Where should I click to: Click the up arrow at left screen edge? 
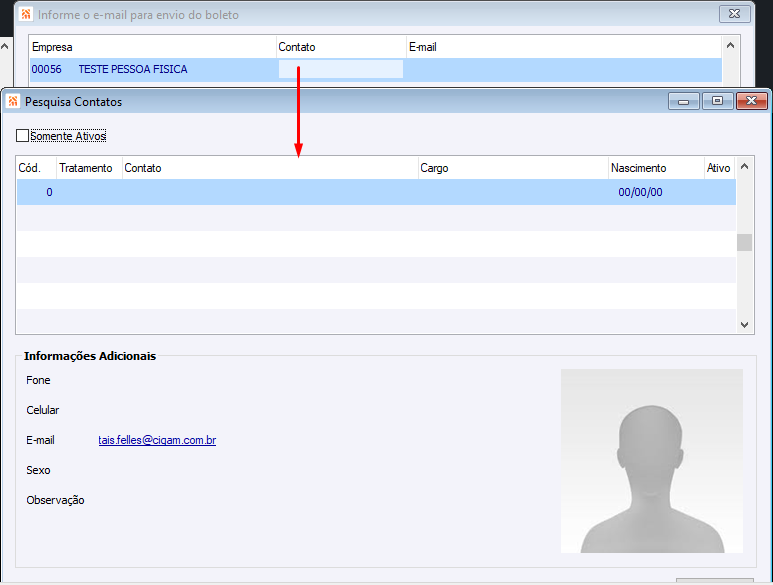point(4,46)
